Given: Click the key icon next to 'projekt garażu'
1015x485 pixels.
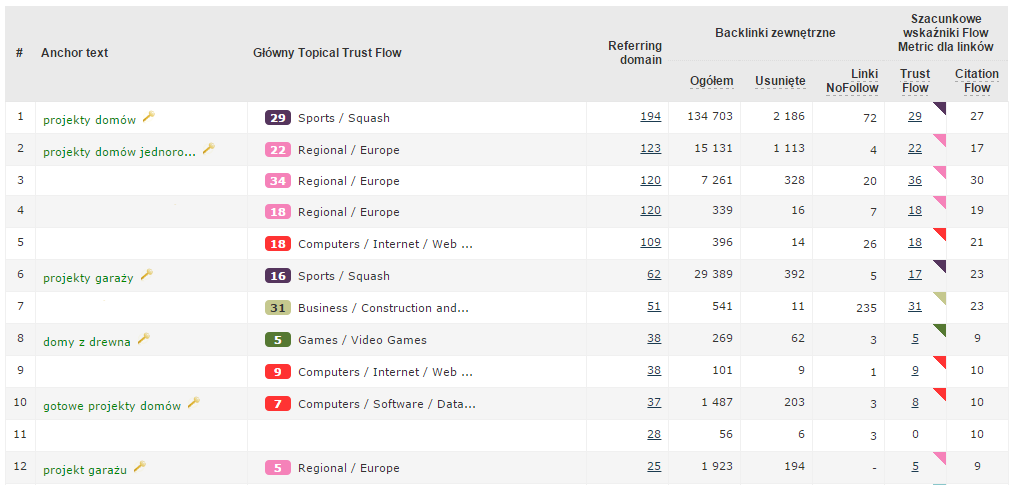Looking at the screenshot, I should [x=140, y=466].
